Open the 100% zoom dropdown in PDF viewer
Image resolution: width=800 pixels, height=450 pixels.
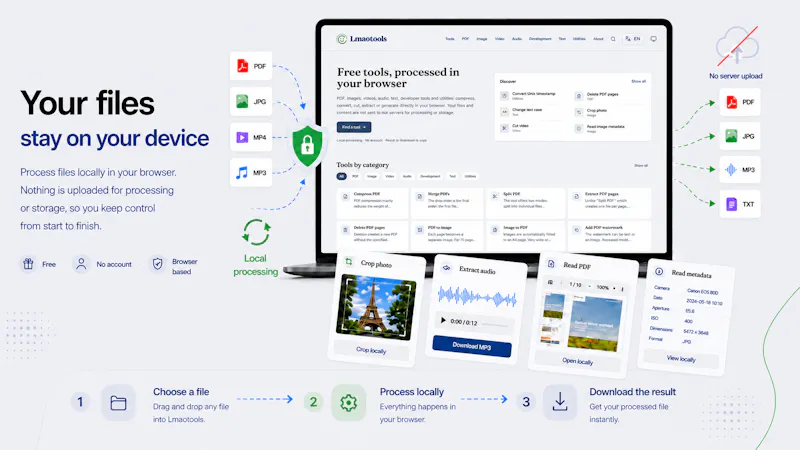pyautogui.click(x=606, y=288)
